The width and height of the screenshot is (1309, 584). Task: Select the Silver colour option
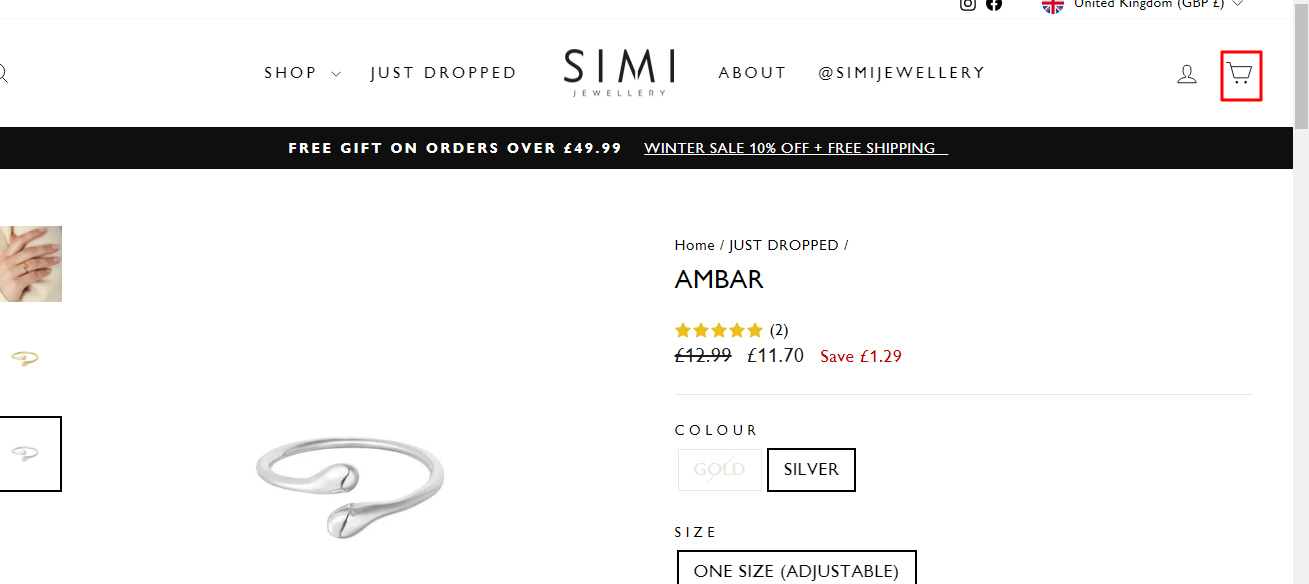pyautogui.click(x=811, y=470)
